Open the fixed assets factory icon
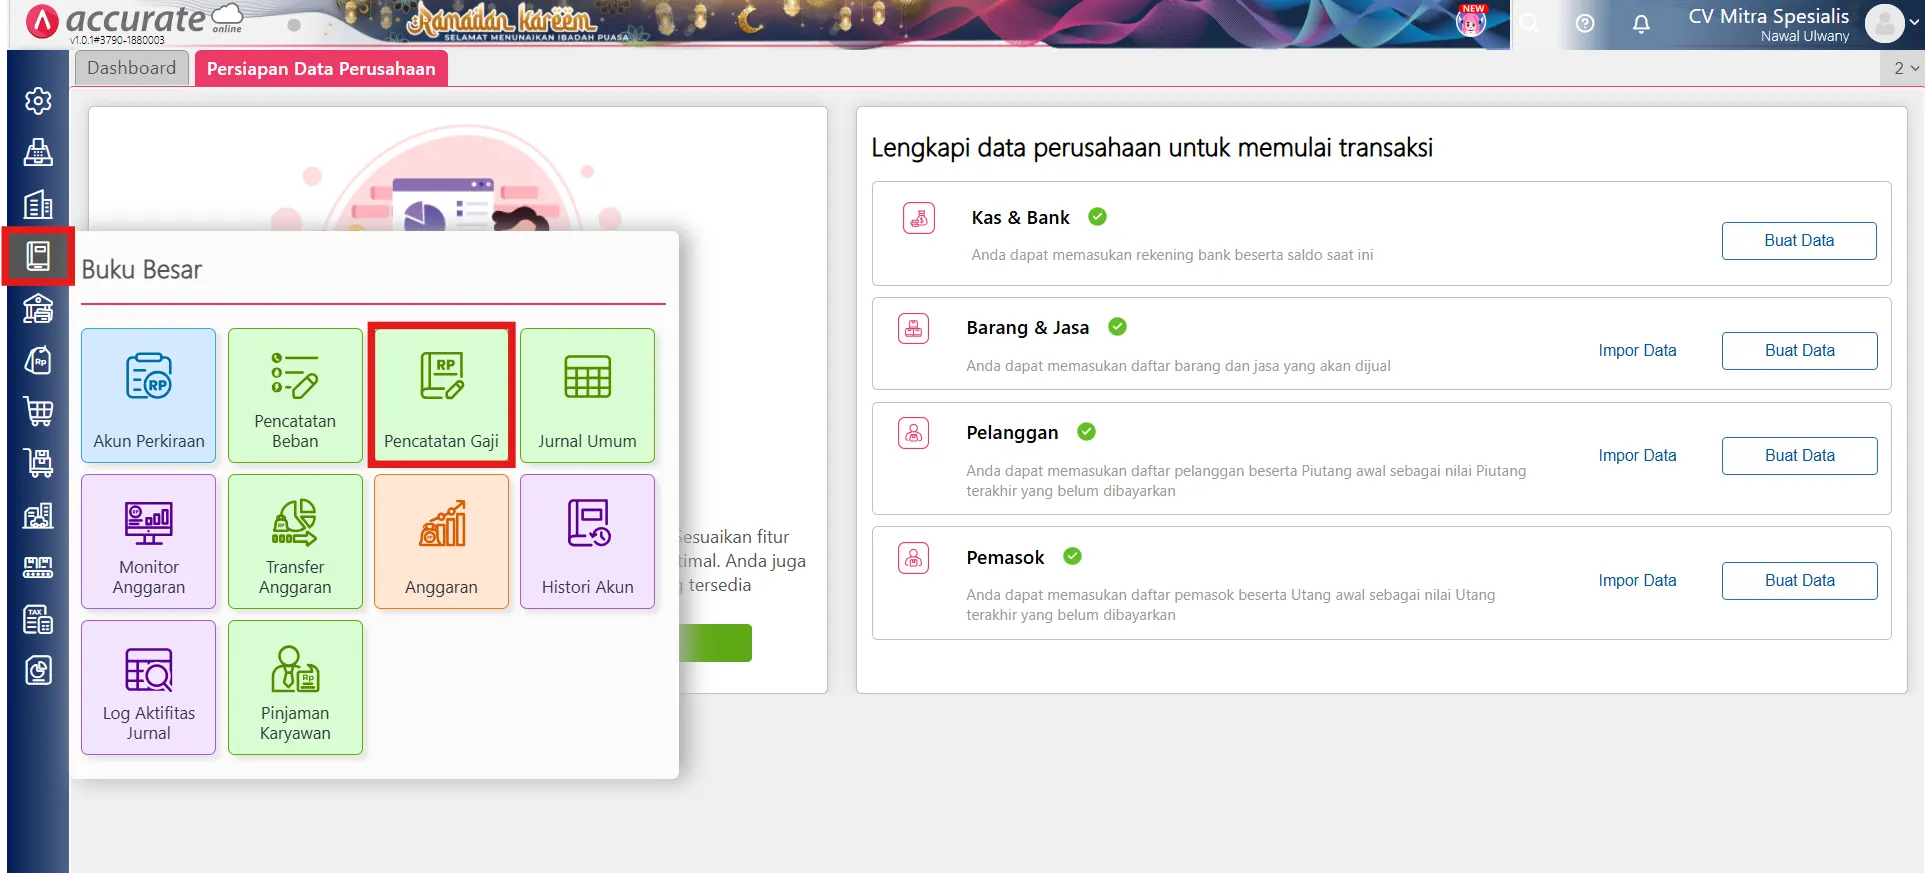This screenshot has height=873, width=1925. (x=38, y=515)
